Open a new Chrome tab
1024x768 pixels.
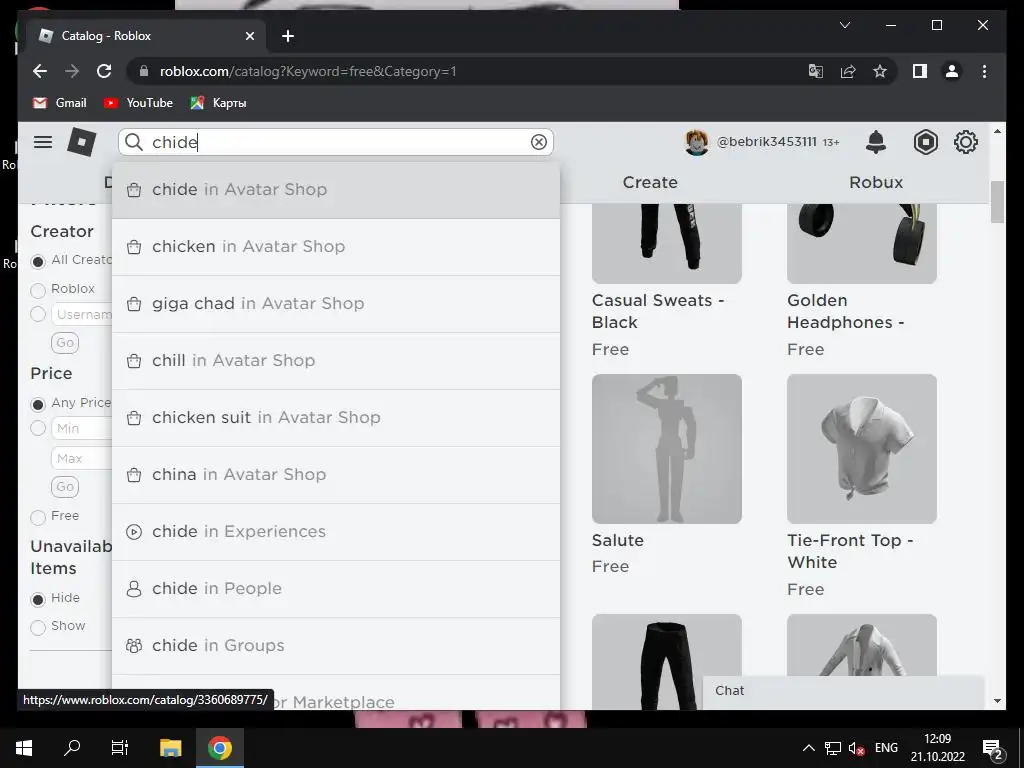click(x=288, y=36)
